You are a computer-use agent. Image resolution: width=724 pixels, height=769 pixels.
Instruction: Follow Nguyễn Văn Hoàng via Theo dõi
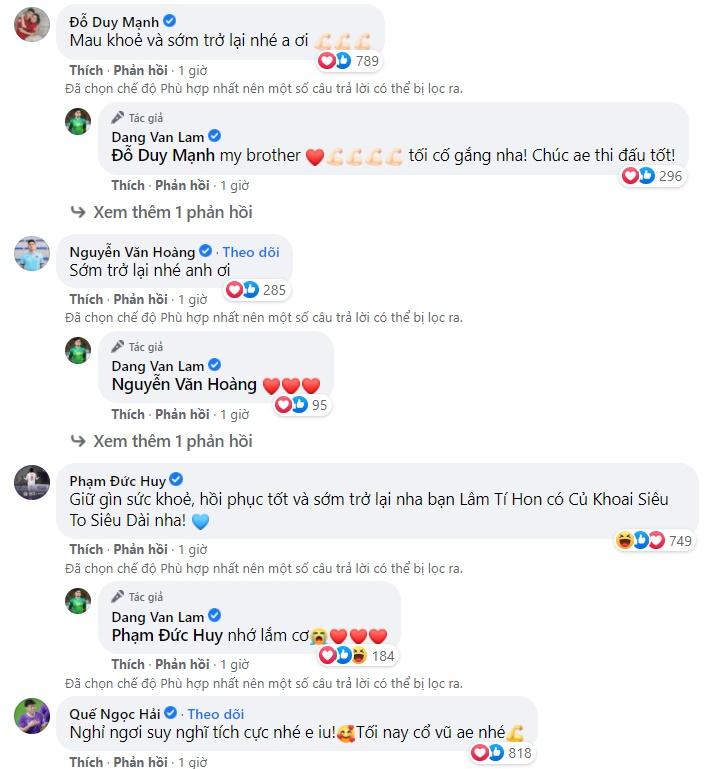(x=251, y=252)
